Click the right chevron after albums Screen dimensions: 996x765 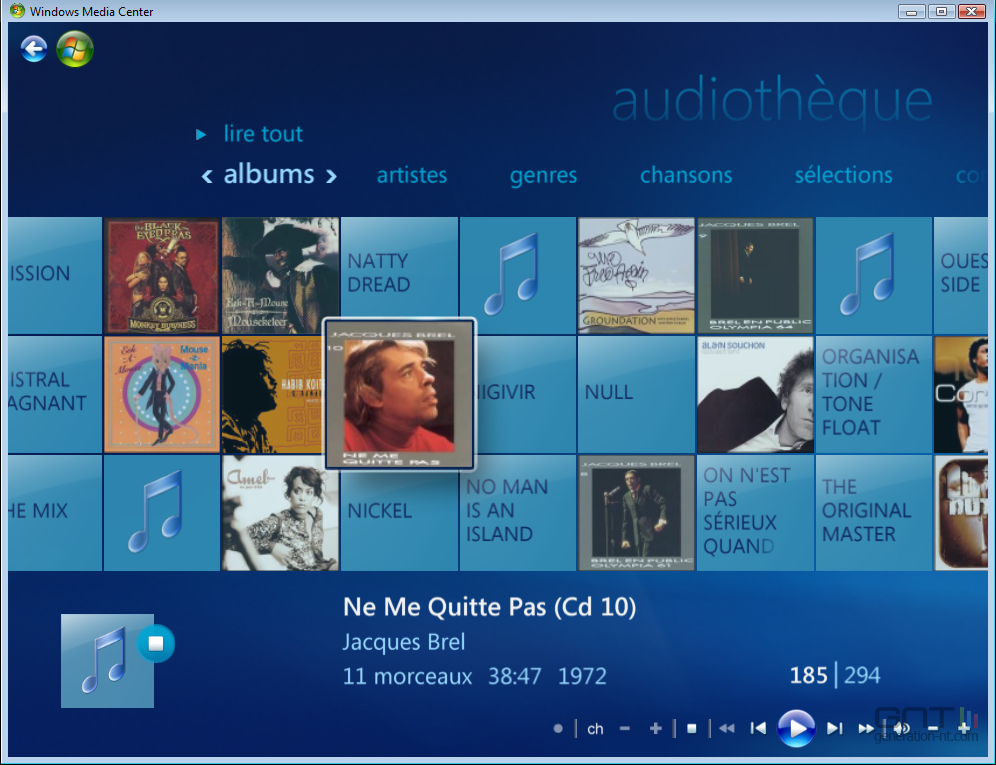[x=331, y=176]
